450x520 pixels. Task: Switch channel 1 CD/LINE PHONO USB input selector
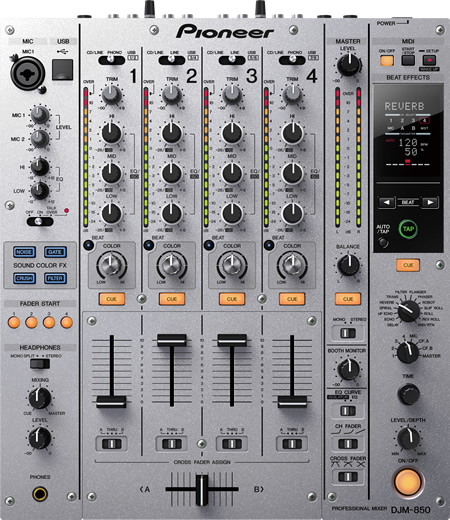[111, 60]
